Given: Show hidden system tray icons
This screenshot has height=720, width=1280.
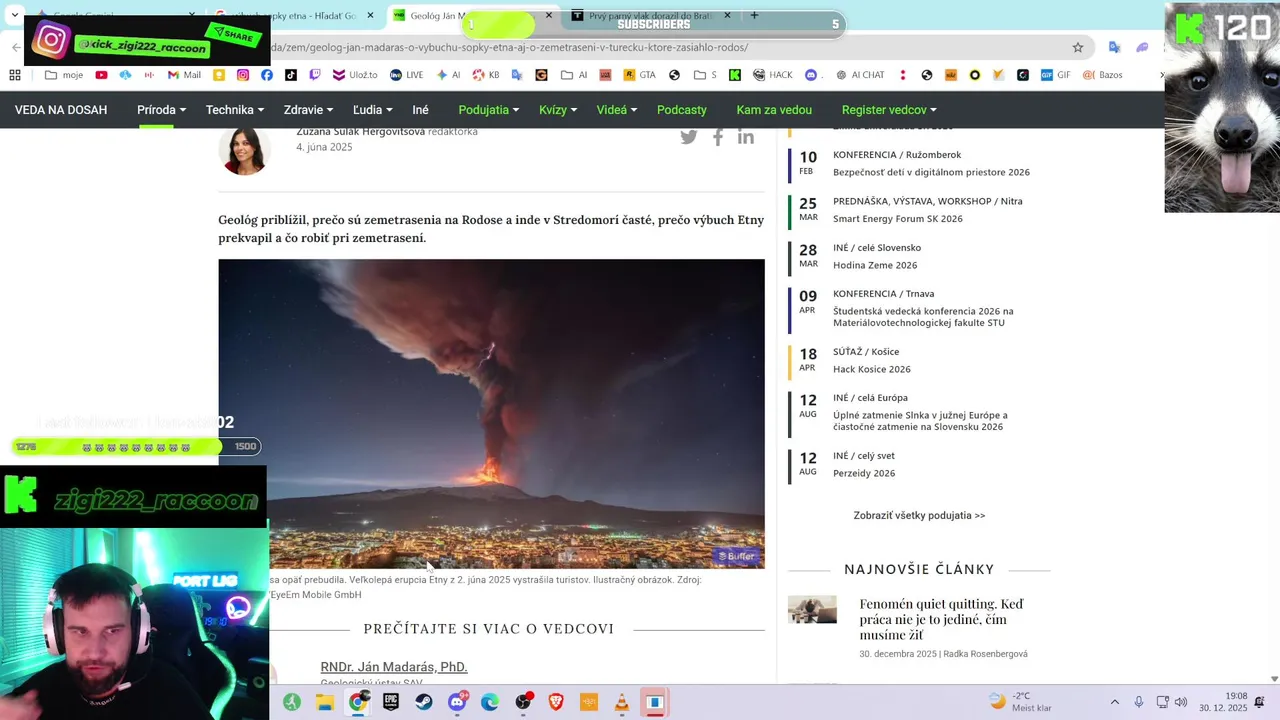Looking at the screenshot, I should [x=1115, y=702].
